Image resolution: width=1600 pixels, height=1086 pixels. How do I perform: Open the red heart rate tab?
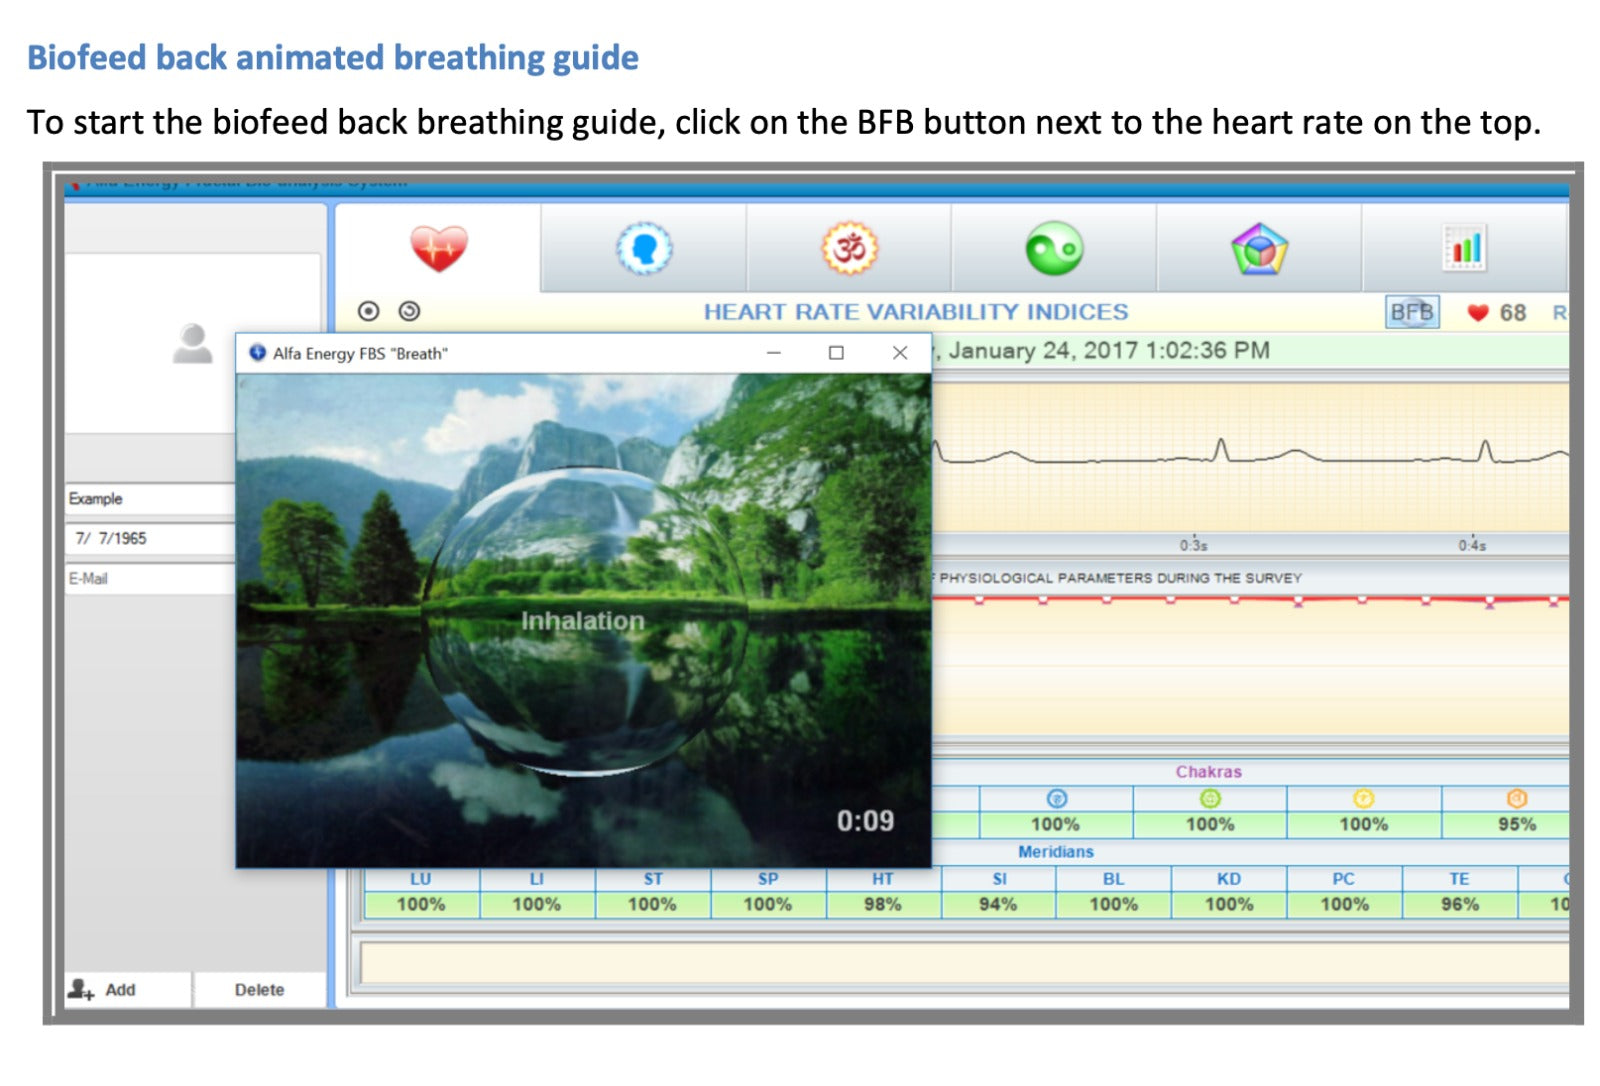(x=438, y=249)
